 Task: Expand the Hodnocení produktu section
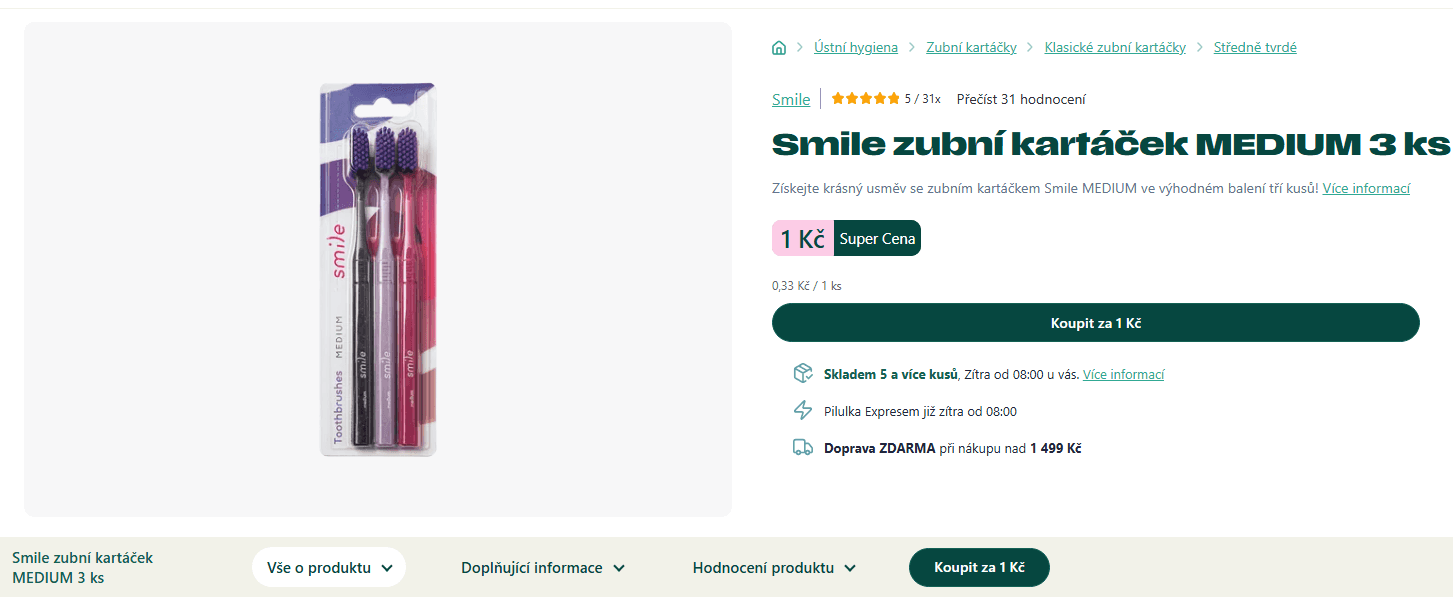tap(774, 567)
